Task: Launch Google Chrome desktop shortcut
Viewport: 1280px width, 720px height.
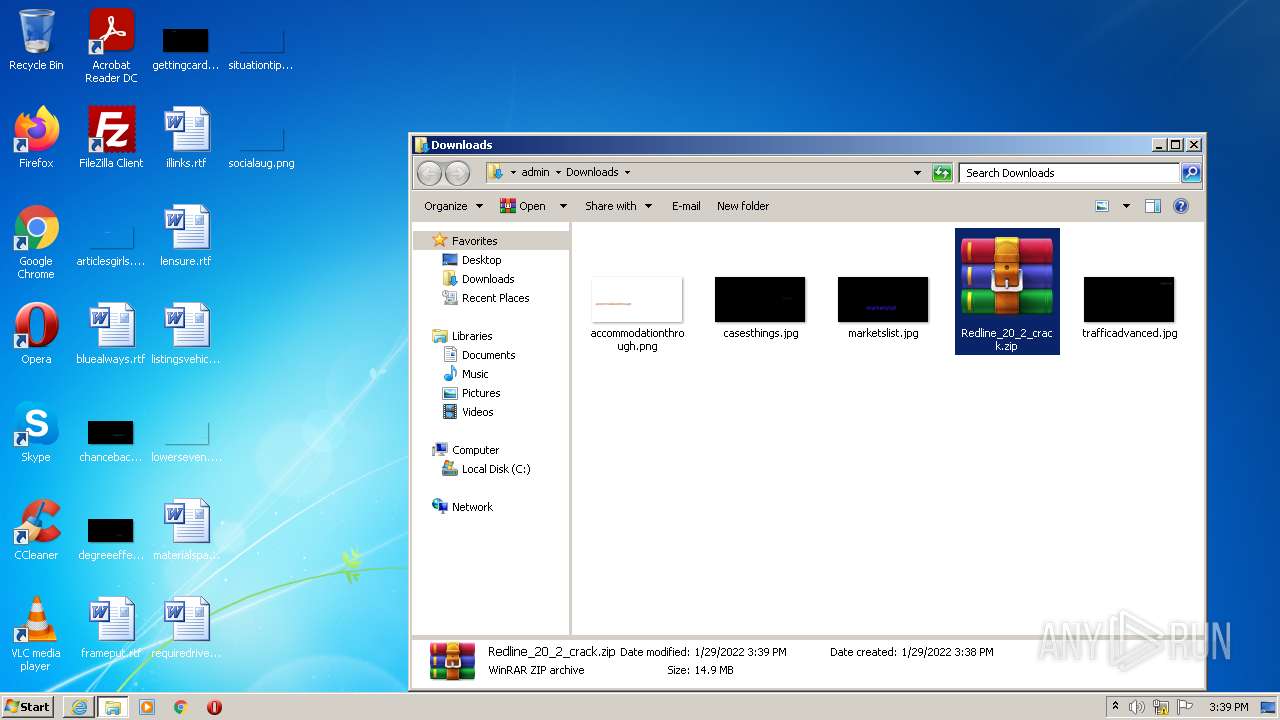Action: [x=36, y=242]
